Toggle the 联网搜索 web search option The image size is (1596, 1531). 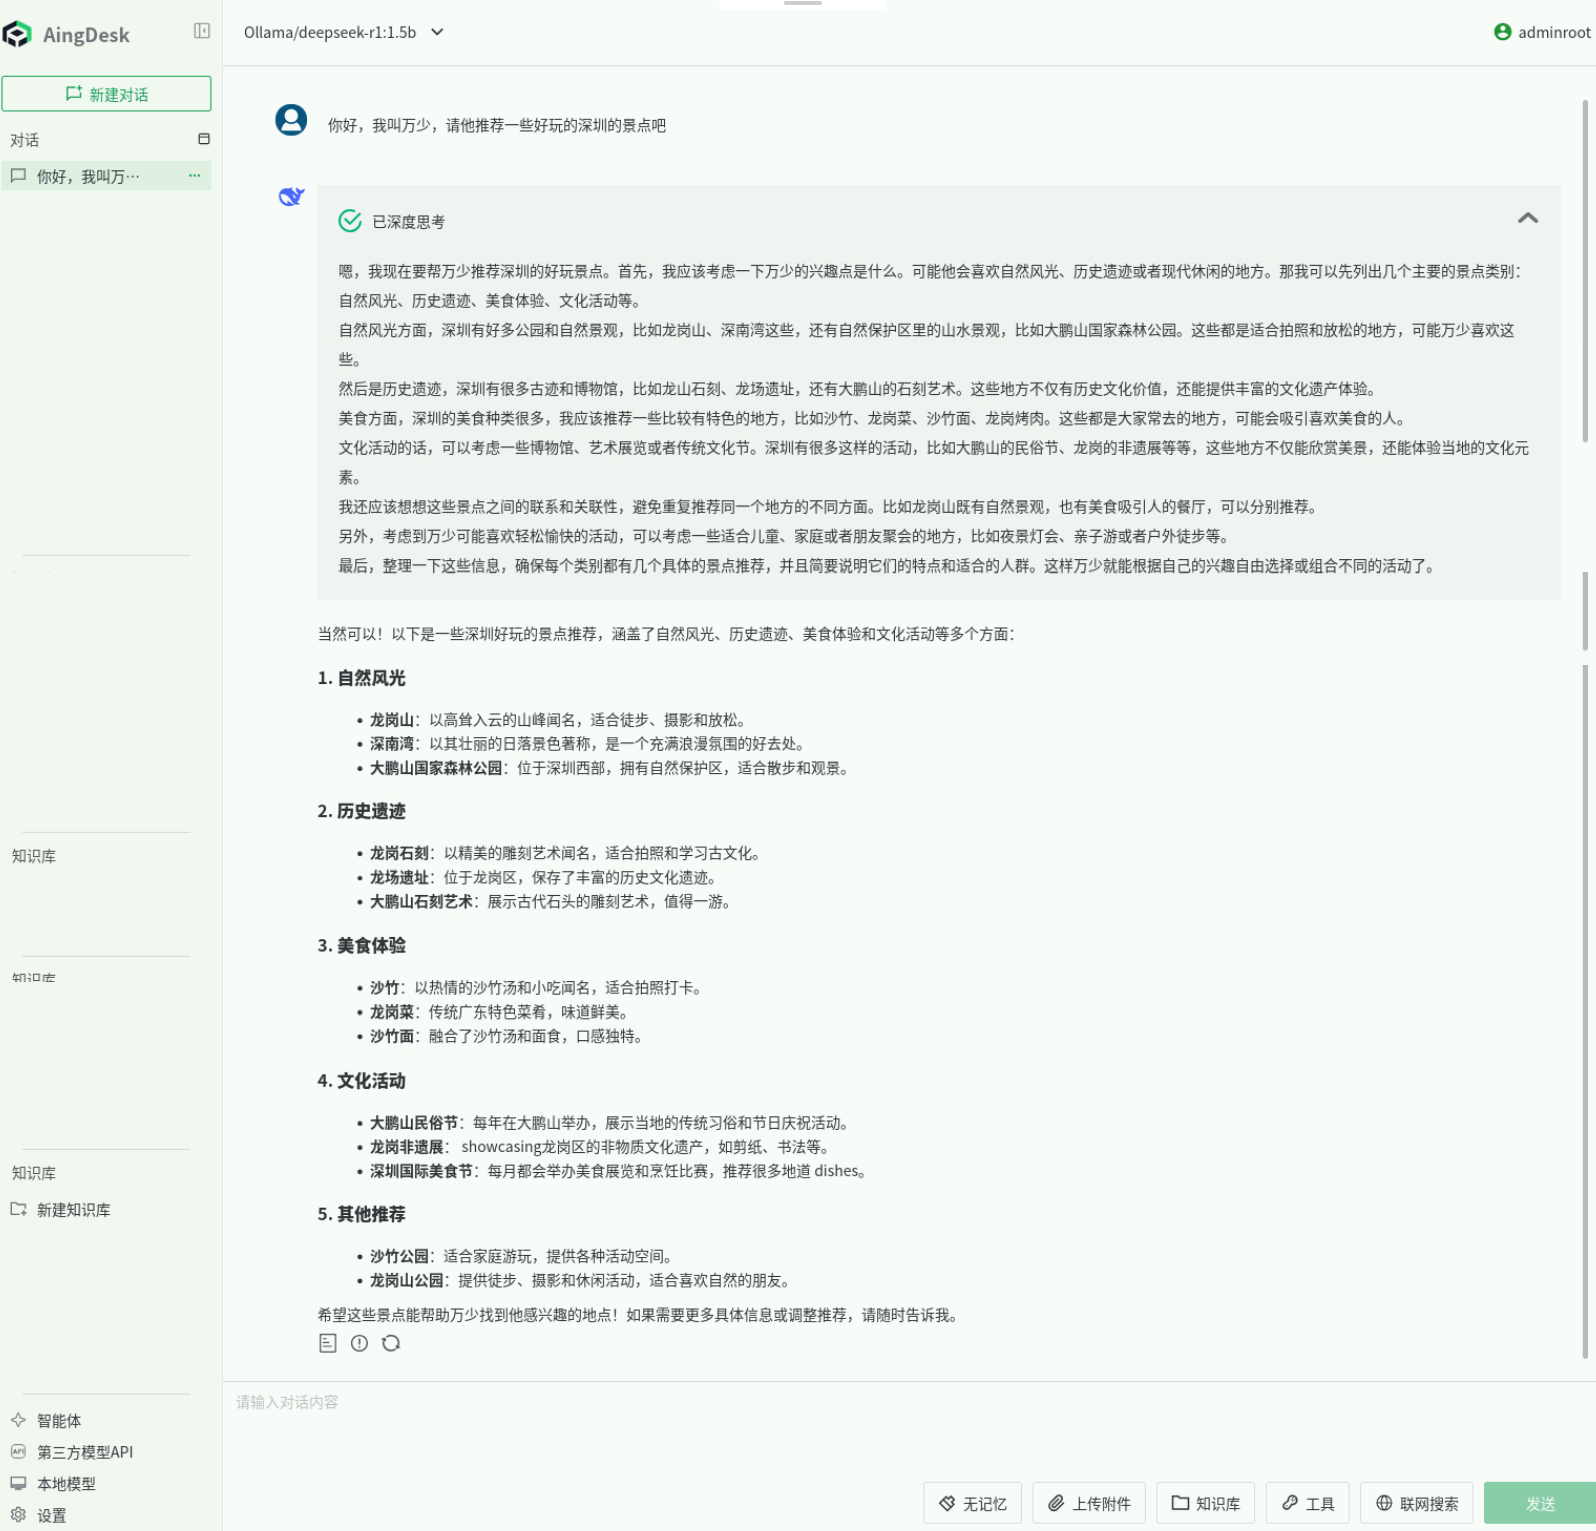click(1416, 1503)
